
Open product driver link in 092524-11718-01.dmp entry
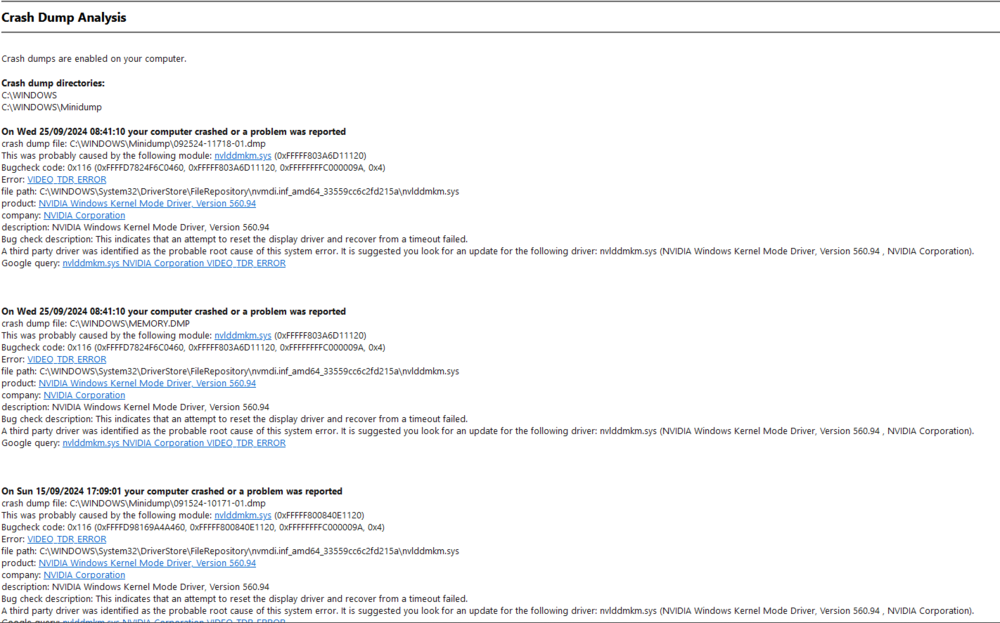pyautogui.click(x=147, y=204)
